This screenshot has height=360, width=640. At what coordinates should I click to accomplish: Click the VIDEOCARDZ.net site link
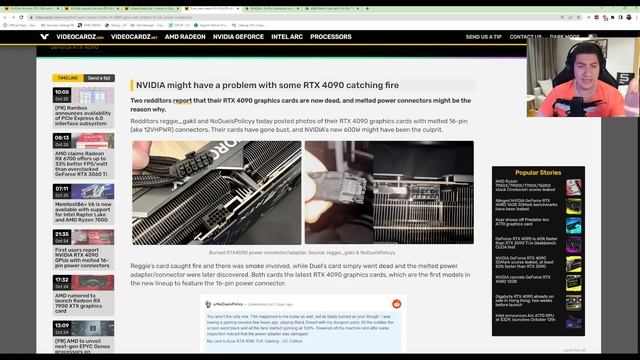pyautogui.click(x=134, y=37)
